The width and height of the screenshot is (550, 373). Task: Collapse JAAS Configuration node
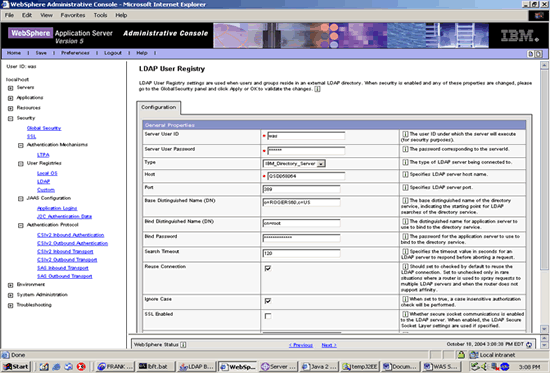[x=21, y=199]
